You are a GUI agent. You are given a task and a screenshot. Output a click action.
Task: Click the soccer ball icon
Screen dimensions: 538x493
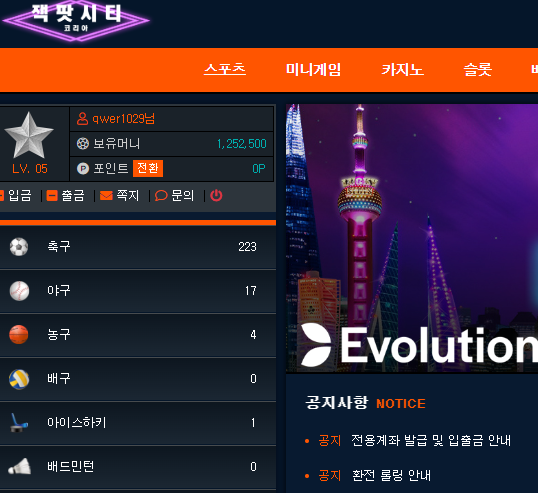coord(19,247)
